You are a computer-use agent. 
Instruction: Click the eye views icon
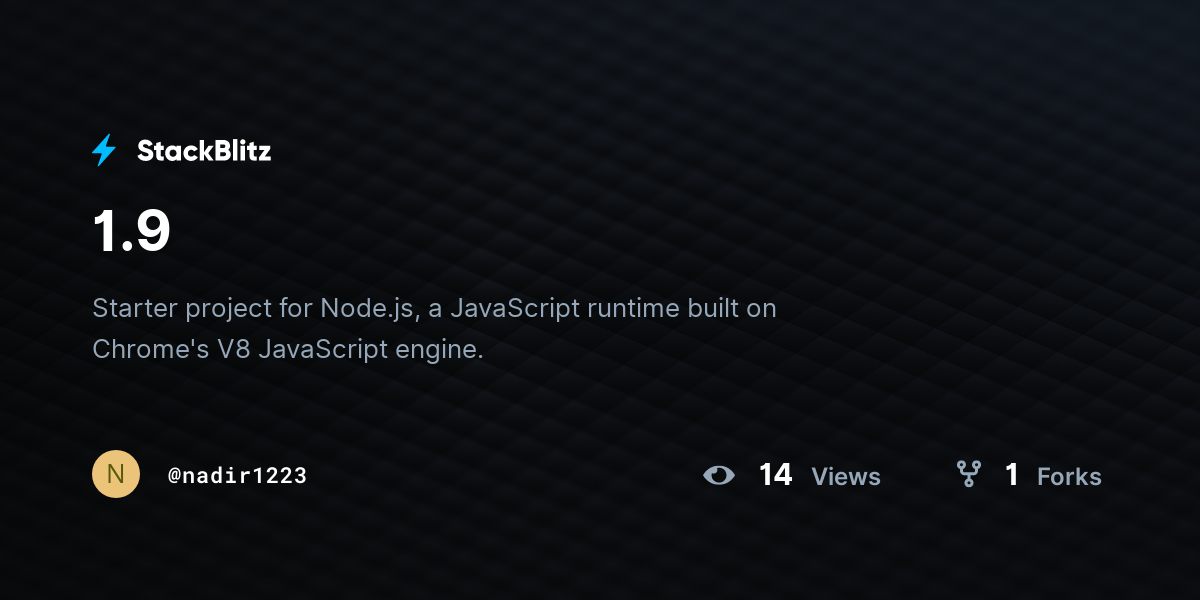pyautogui.click(x=718, y=475)
